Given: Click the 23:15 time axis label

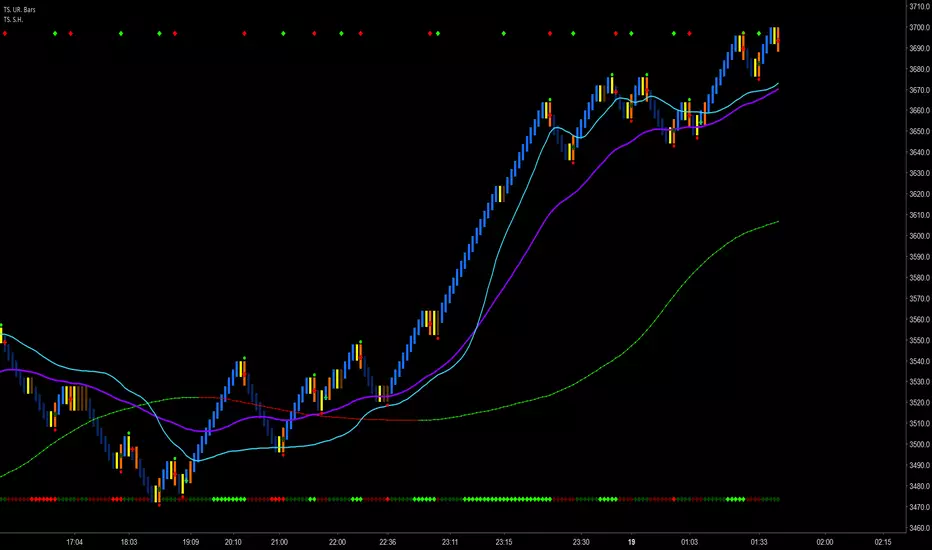Looking at the screenshot, I should pos(504,542).
